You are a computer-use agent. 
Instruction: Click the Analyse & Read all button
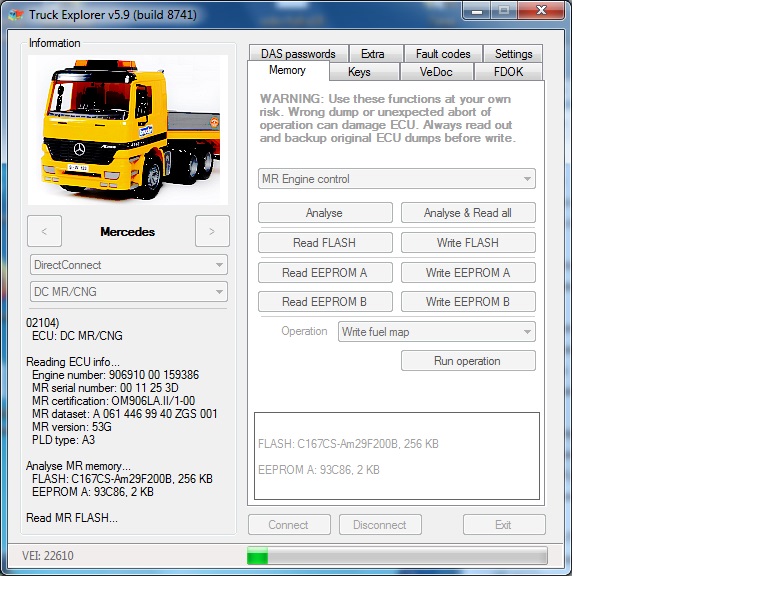(468, 213)
